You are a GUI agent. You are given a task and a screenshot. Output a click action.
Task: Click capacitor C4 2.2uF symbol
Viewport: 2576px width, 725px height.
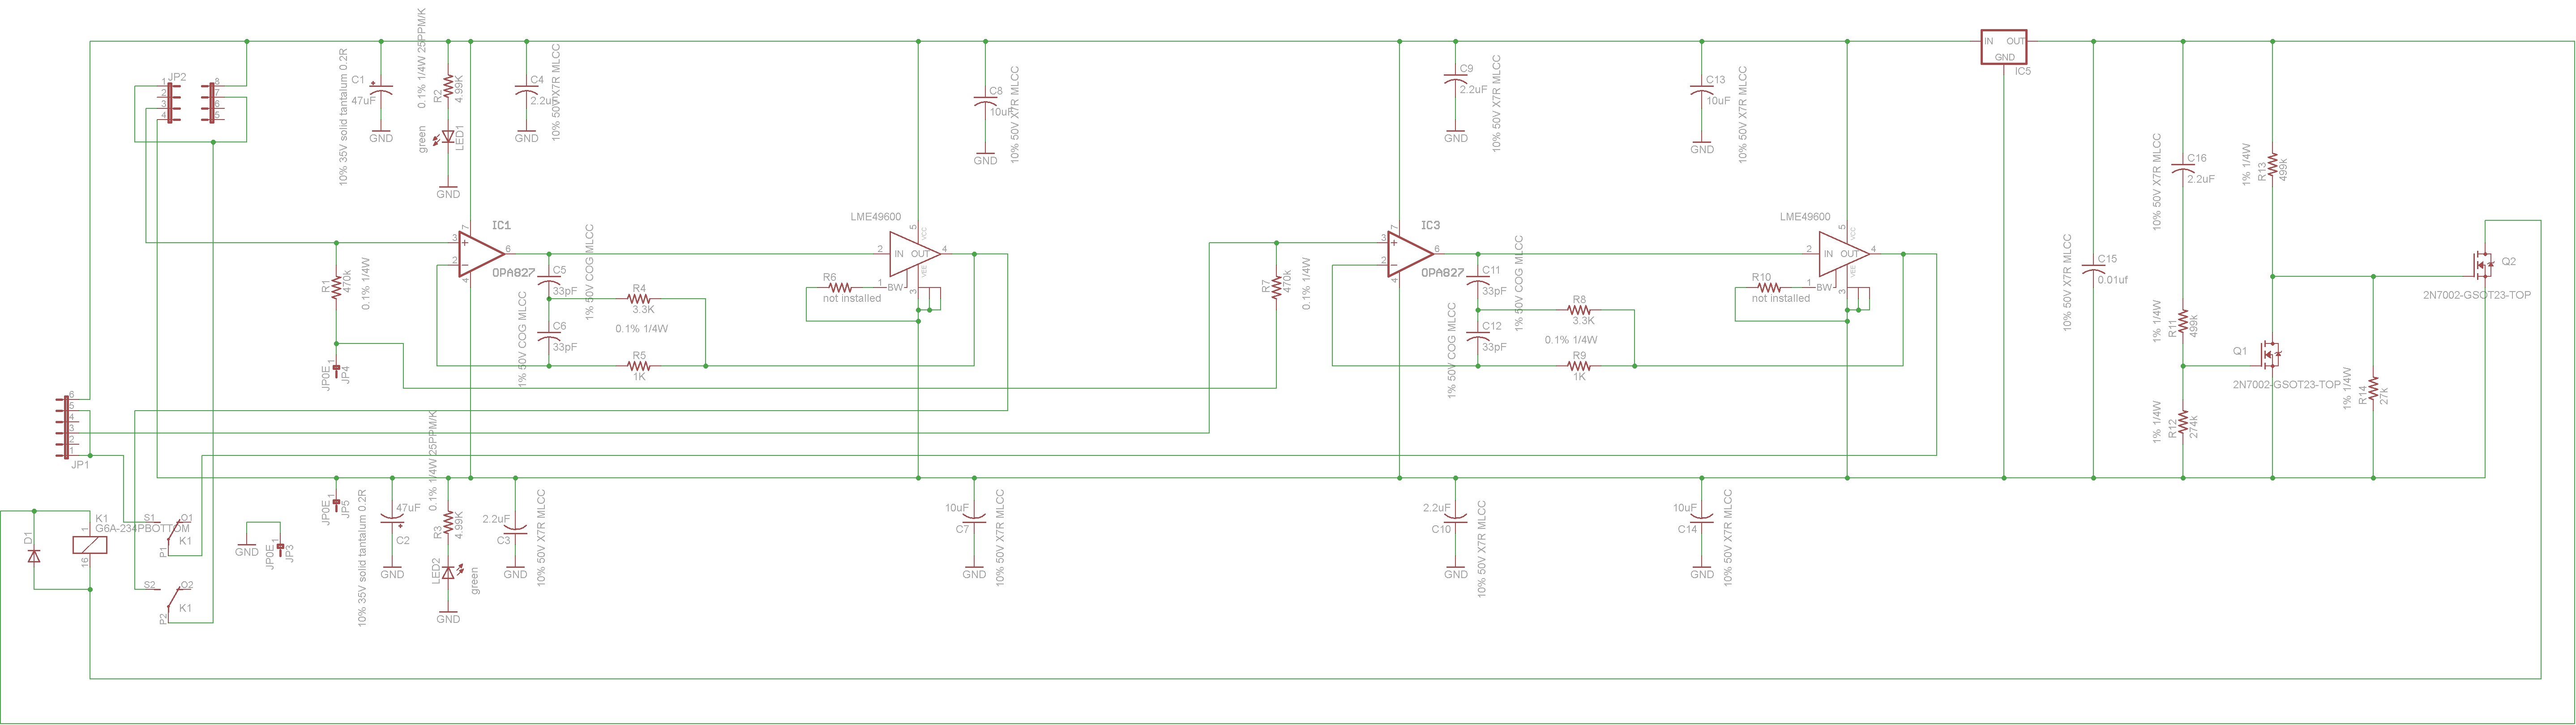tap(526, 89)
